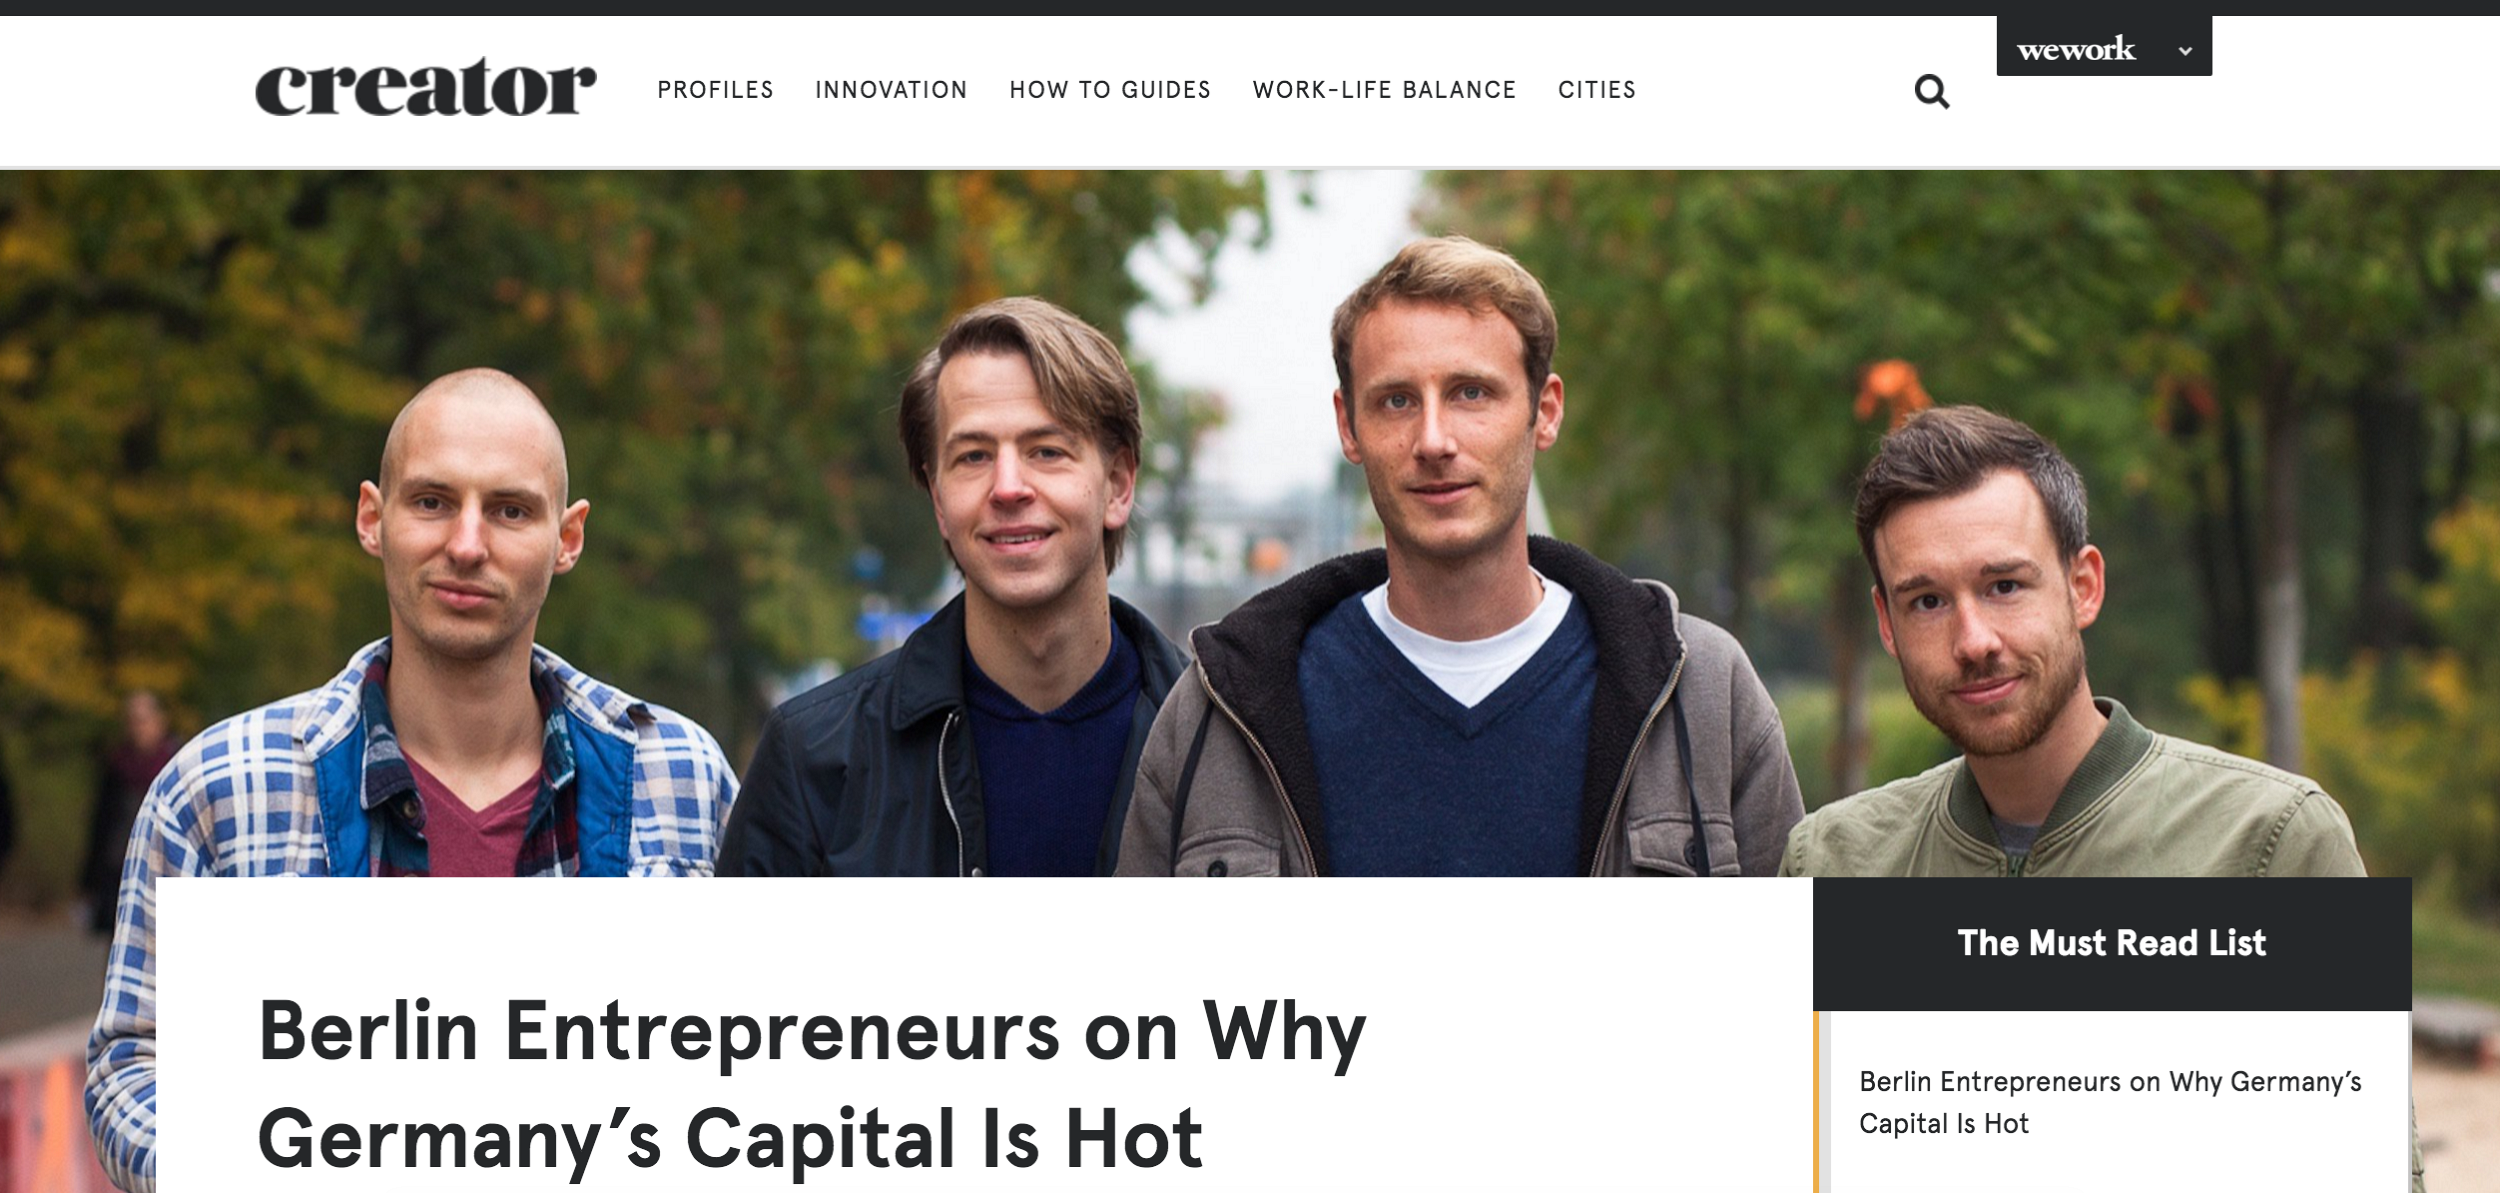Image resolution: width=2500 pixels, height=1193 pixels.
Task: Click the large Berlin Entrepreneurs article headline
Action: 812,1085
